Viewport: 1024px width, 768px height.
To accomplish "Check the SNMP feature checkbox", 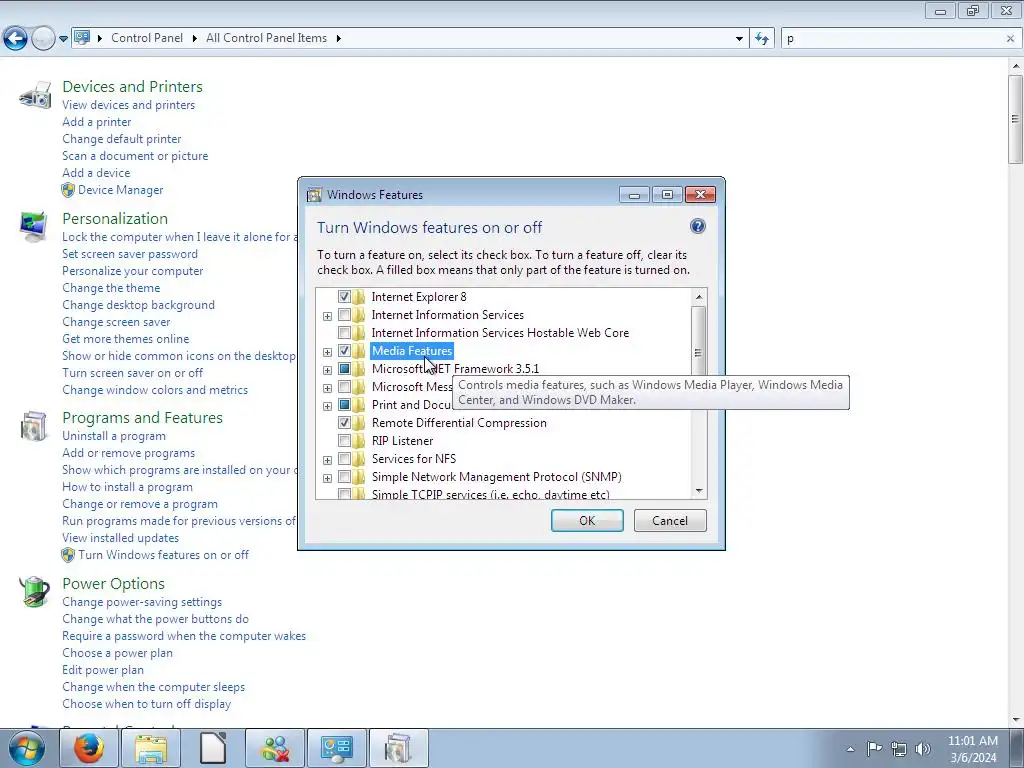I will (x=344, y=477).
